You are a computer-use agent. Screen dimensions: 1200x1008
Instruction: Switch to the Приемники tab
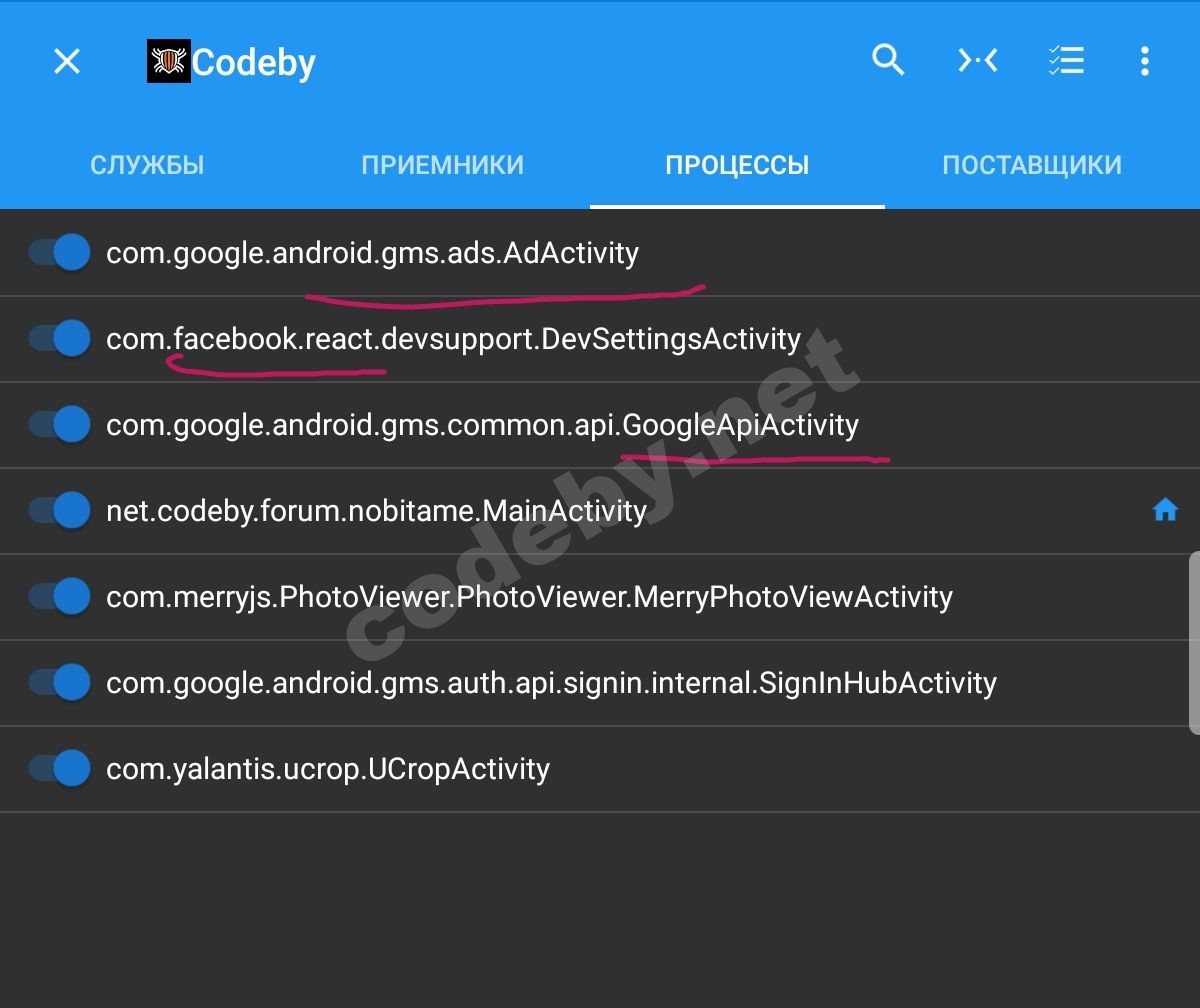[442, 165]
